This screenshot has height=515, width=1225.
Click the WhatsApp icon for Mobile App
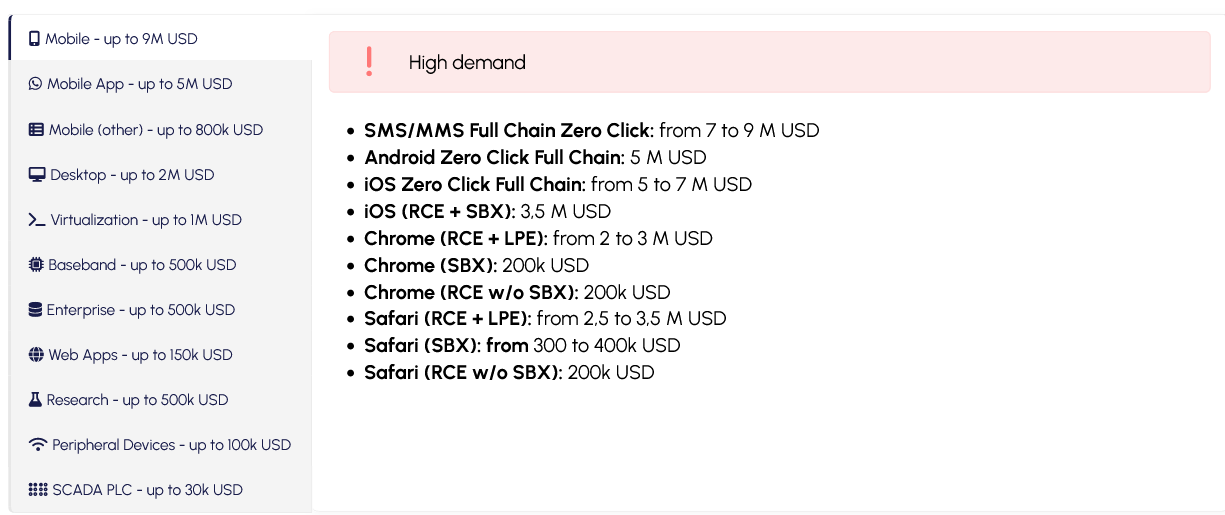(x=36, y=84)
